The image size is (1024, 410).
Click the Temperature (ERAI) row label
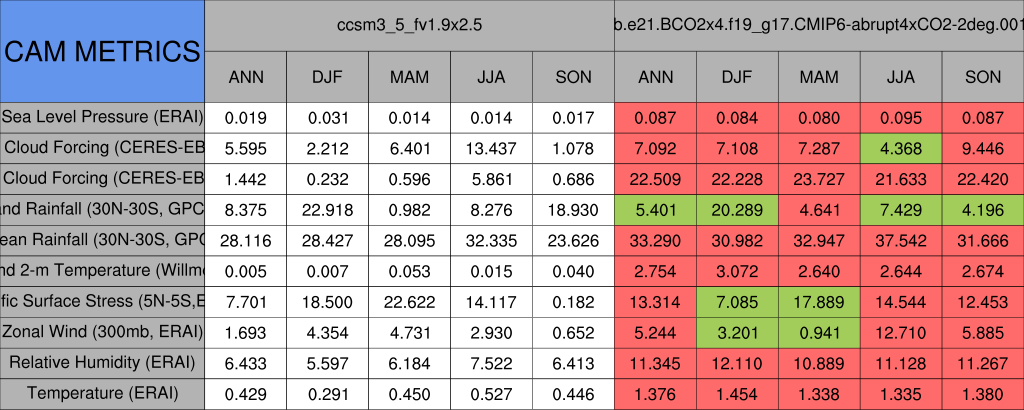102,393
